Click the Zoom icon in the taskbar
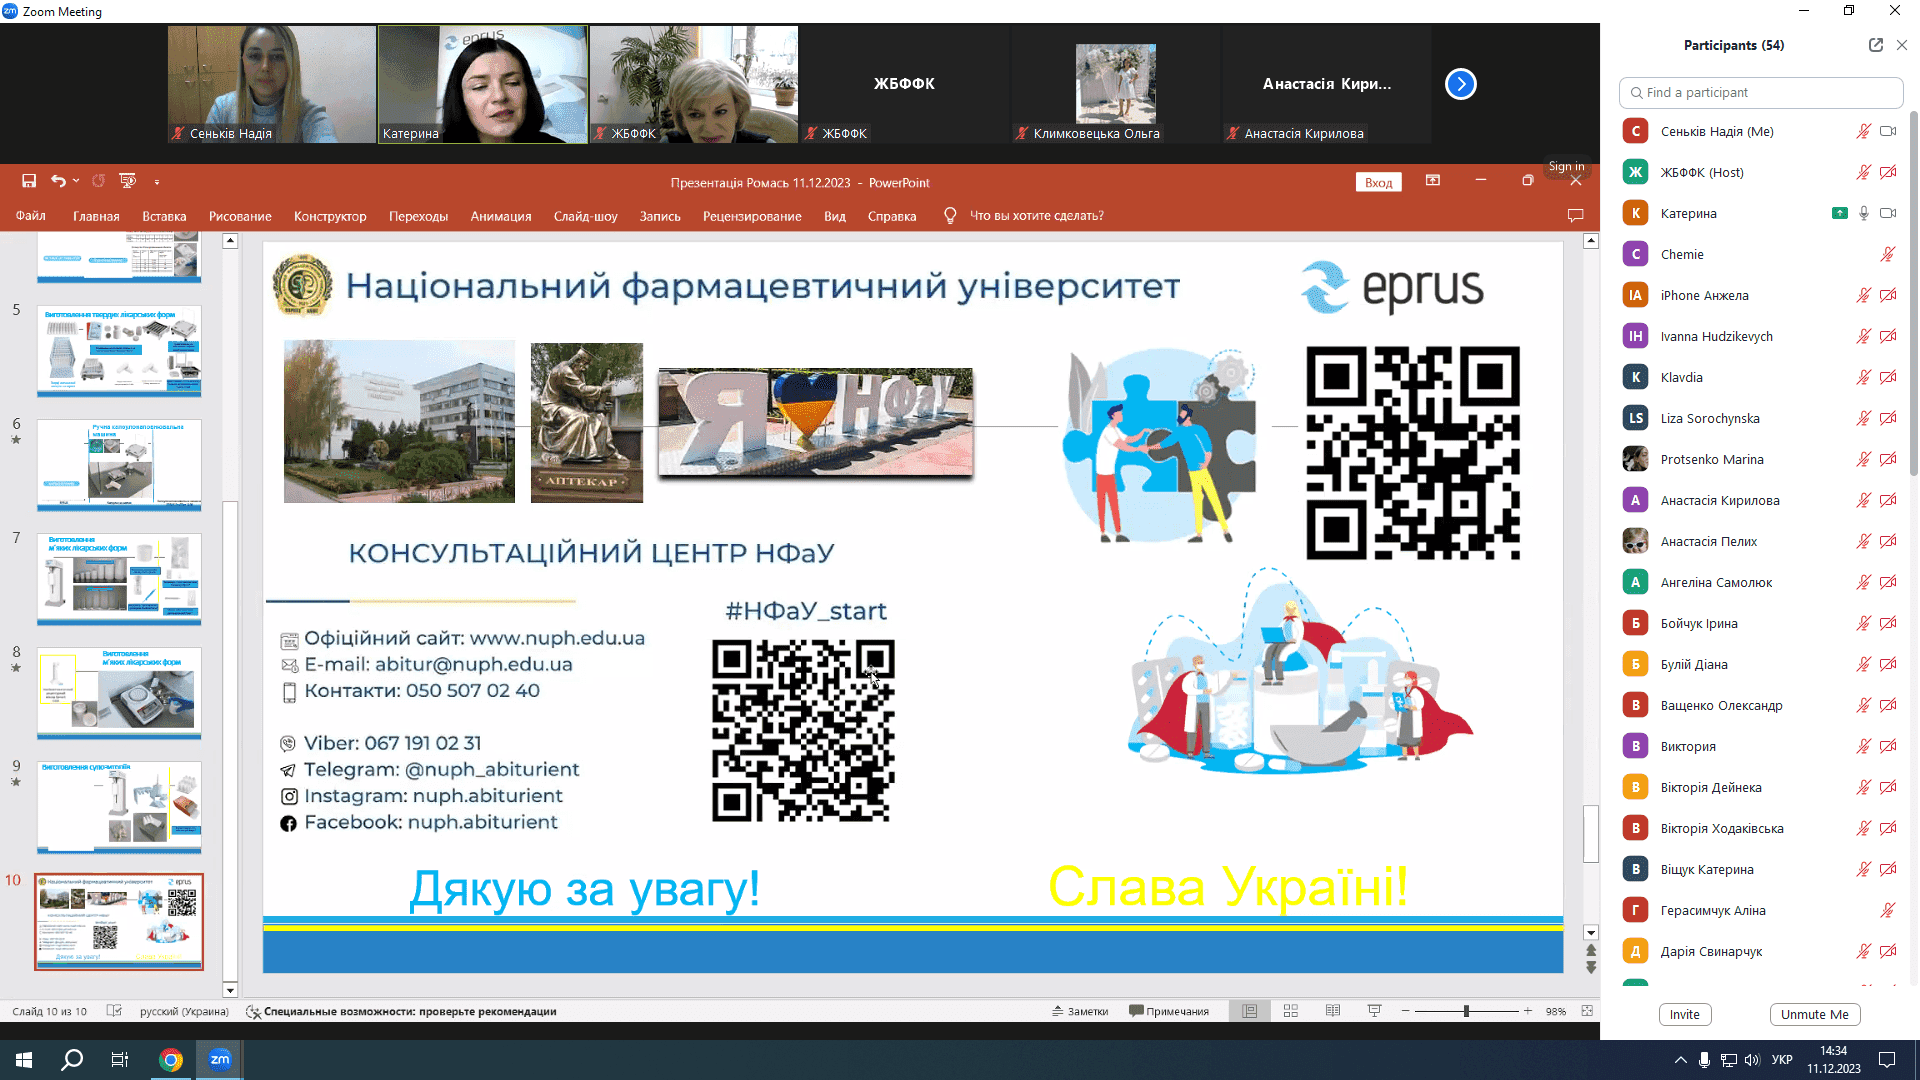 tap(220, 1059)
